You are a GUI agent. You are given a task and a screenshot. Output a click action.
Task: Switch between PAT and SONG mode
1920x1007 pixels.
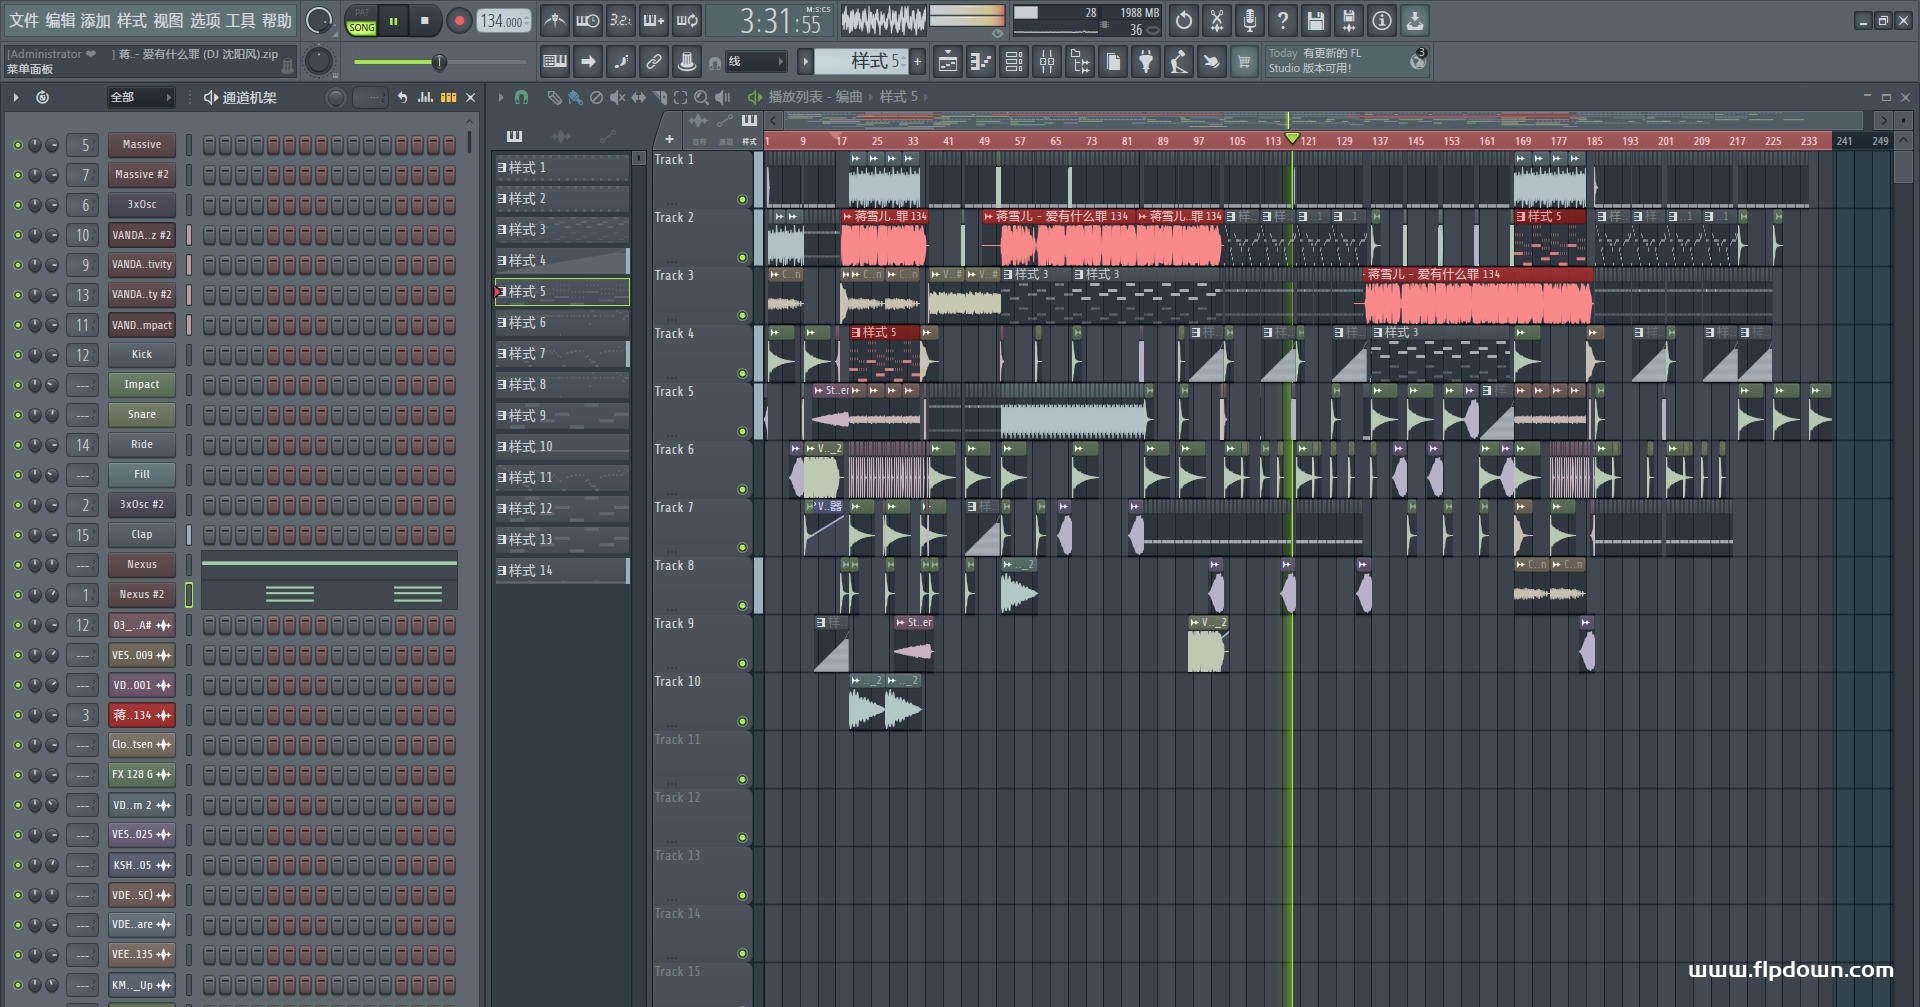(x=362, y=21)
